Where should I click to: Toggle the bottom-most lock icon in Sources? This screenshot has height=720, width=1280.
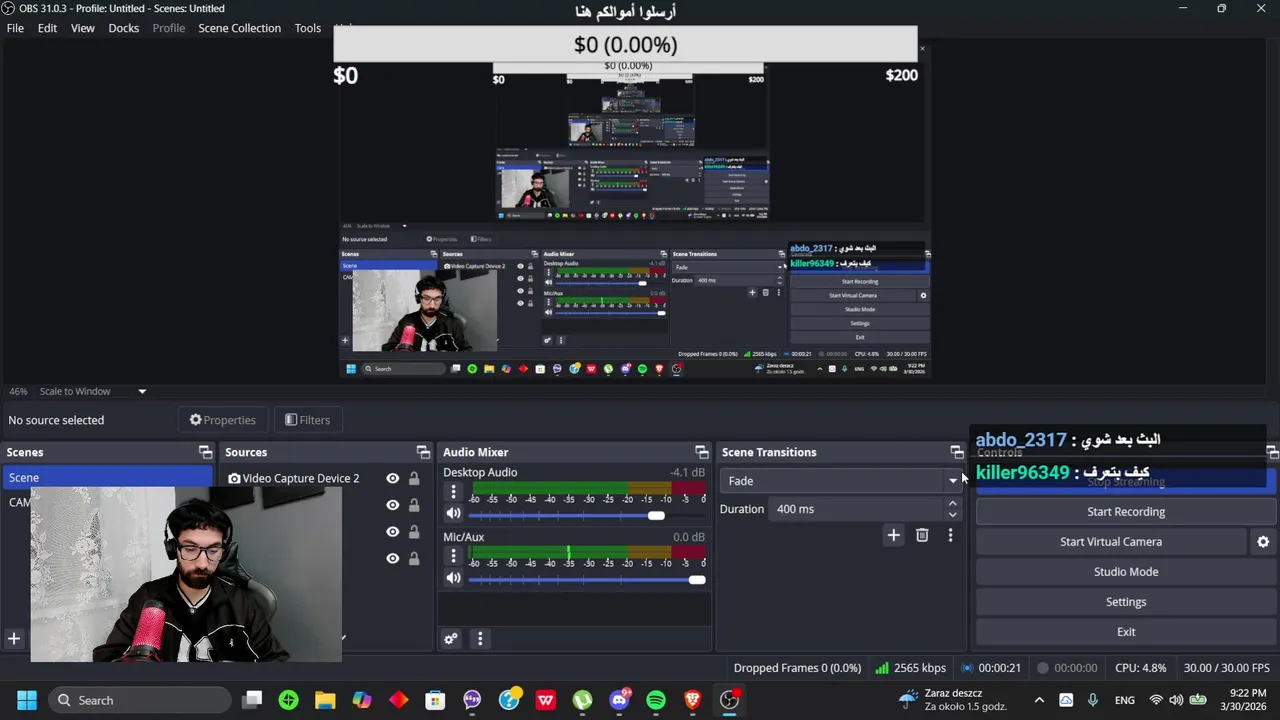coord(414,558)
